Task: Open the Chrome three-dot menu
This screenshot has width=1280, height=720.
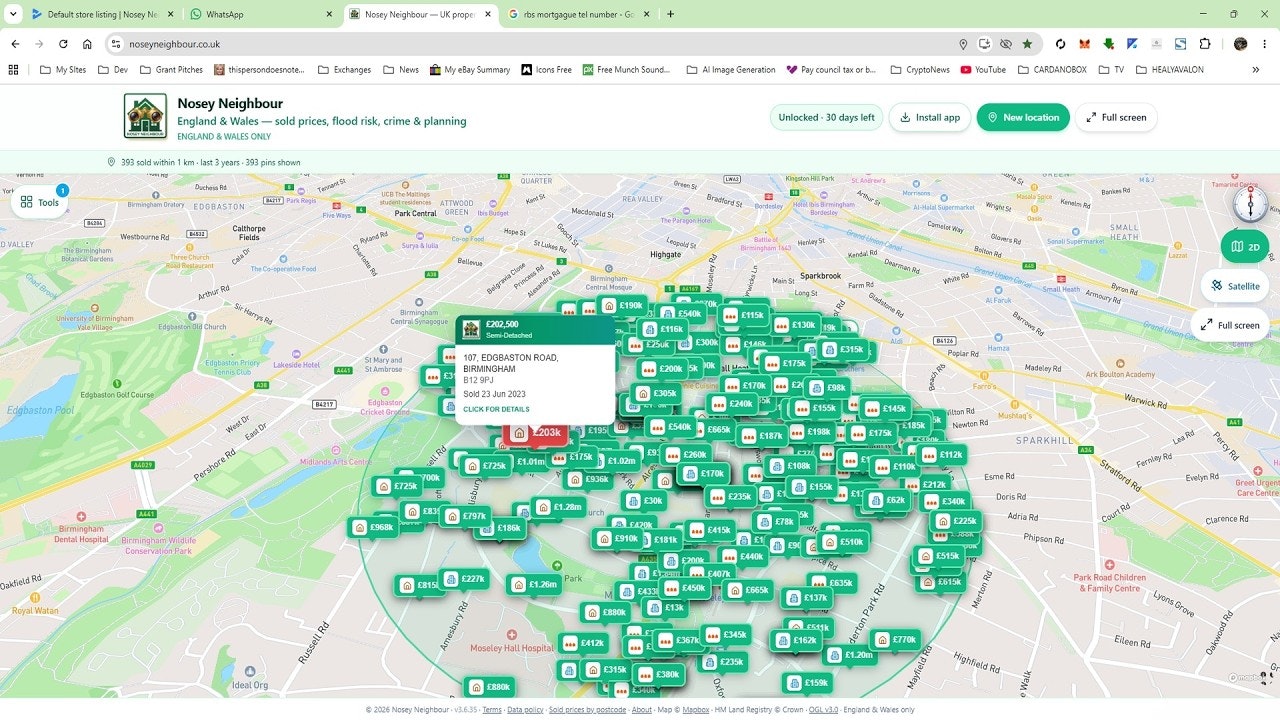Action: tap(1264, 44)
